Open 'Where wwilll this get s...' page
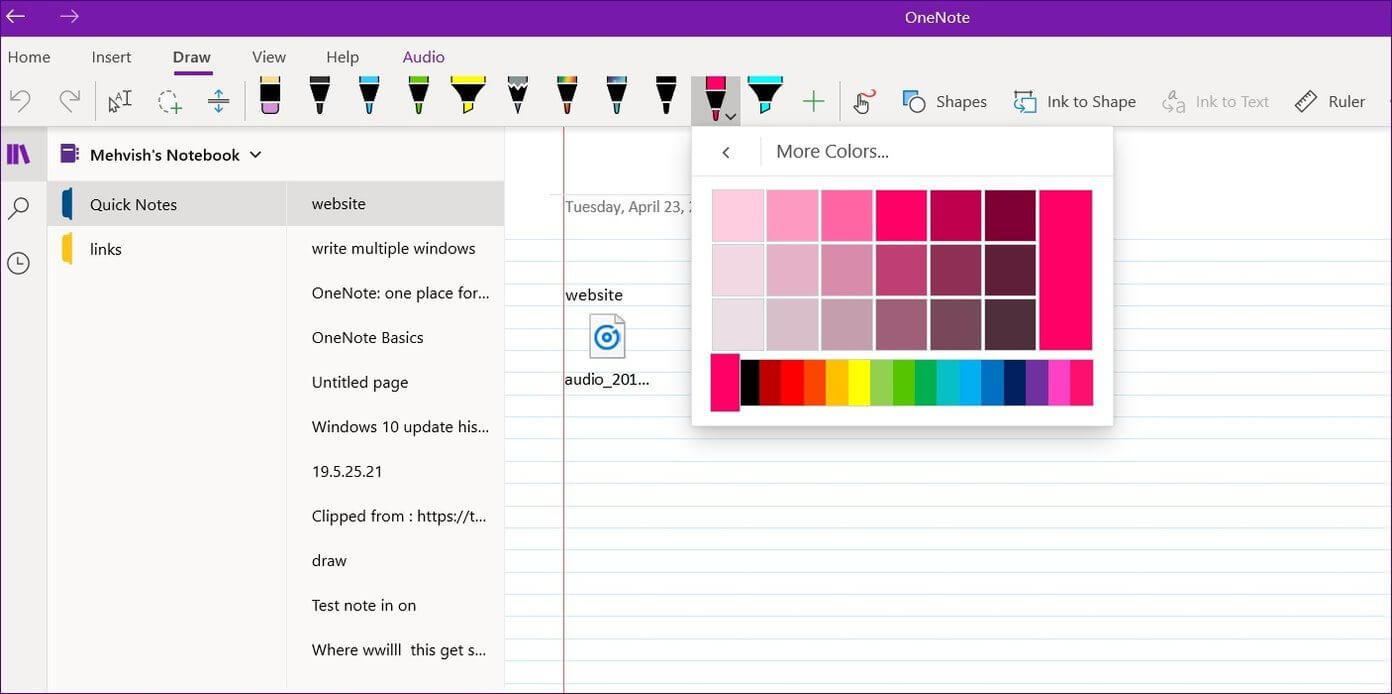 395,650
